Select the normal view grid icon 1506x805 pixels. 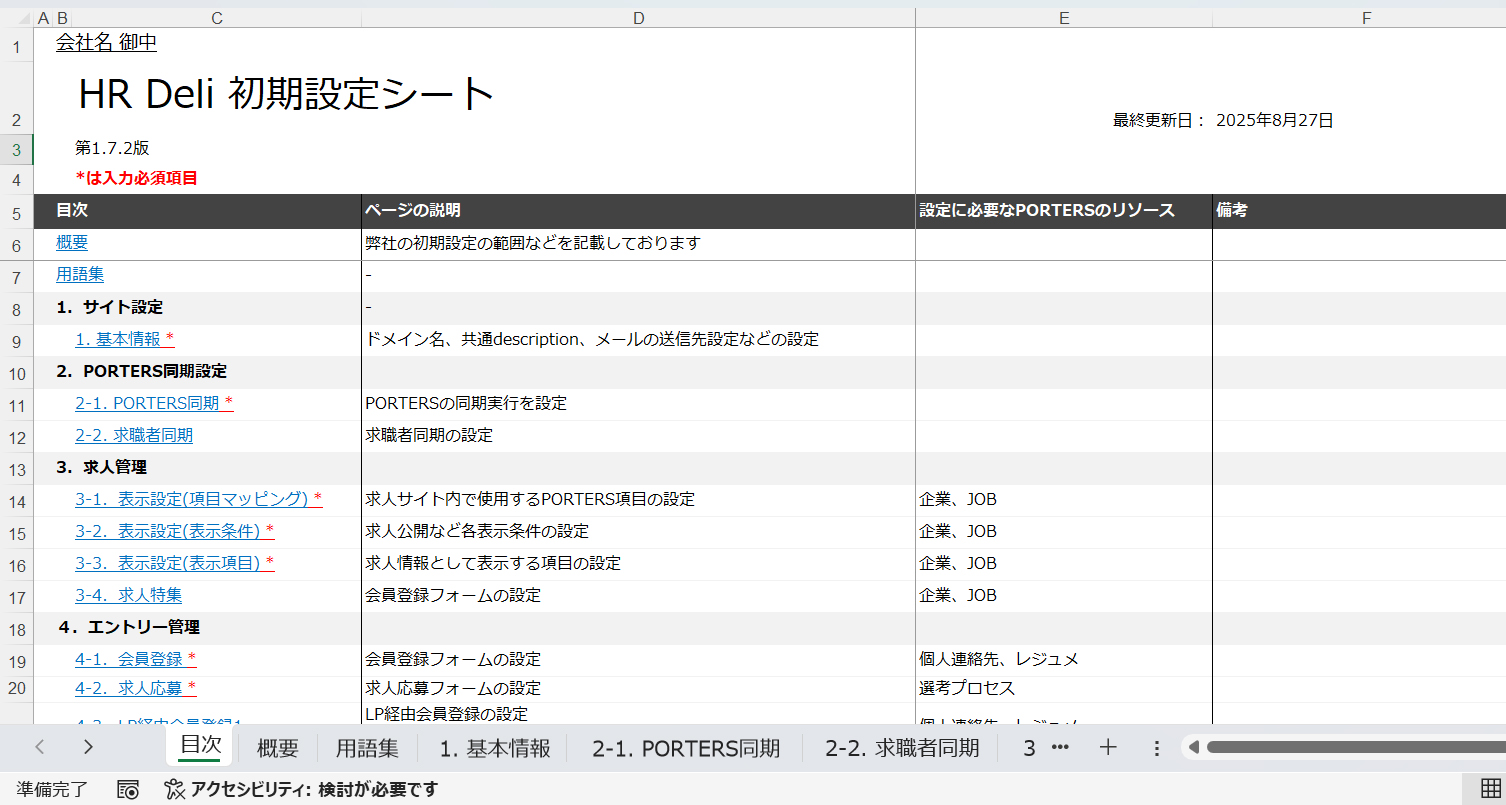click(1490, 788)
